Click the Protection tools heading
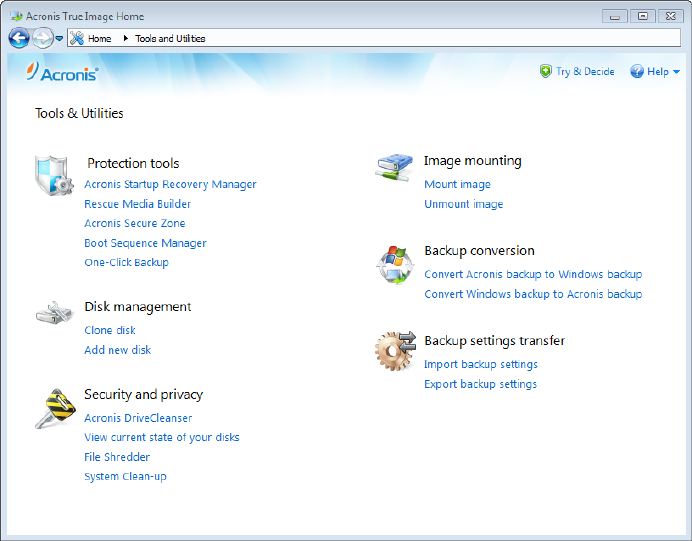 pos(133,163)
